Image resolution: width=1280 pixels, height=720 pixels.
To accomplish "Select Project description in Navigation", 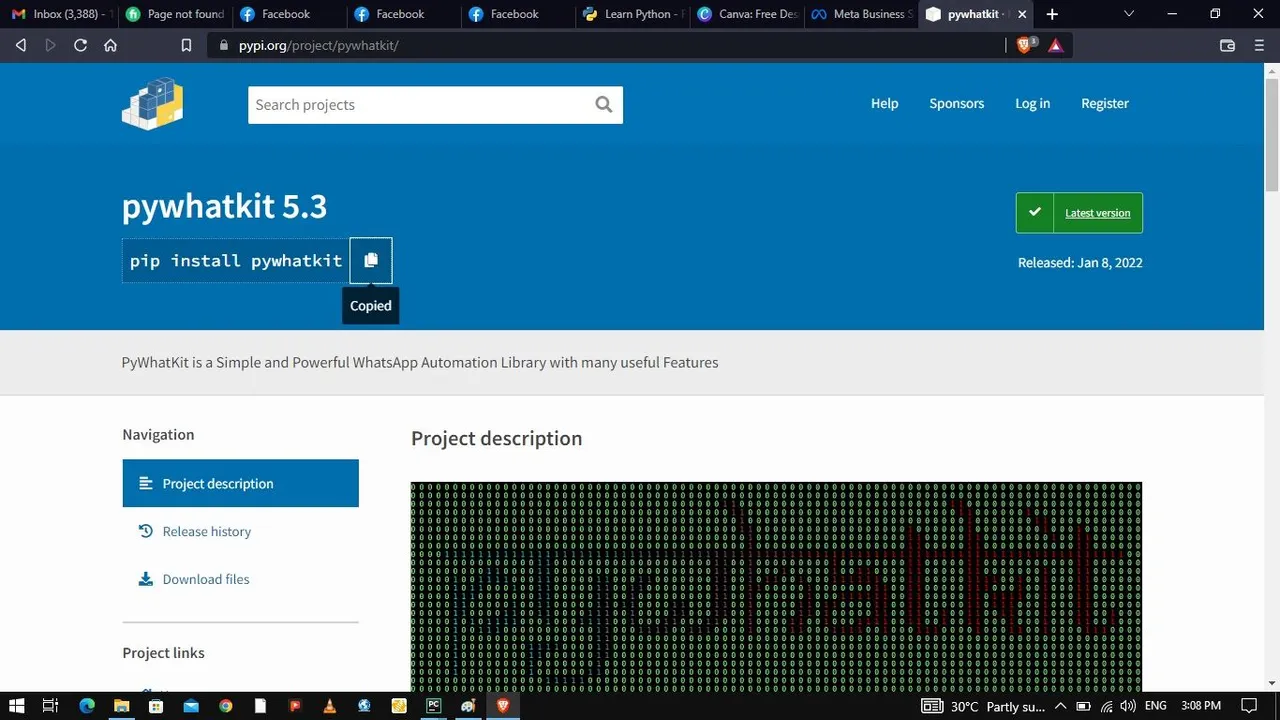I will [240, 483].
